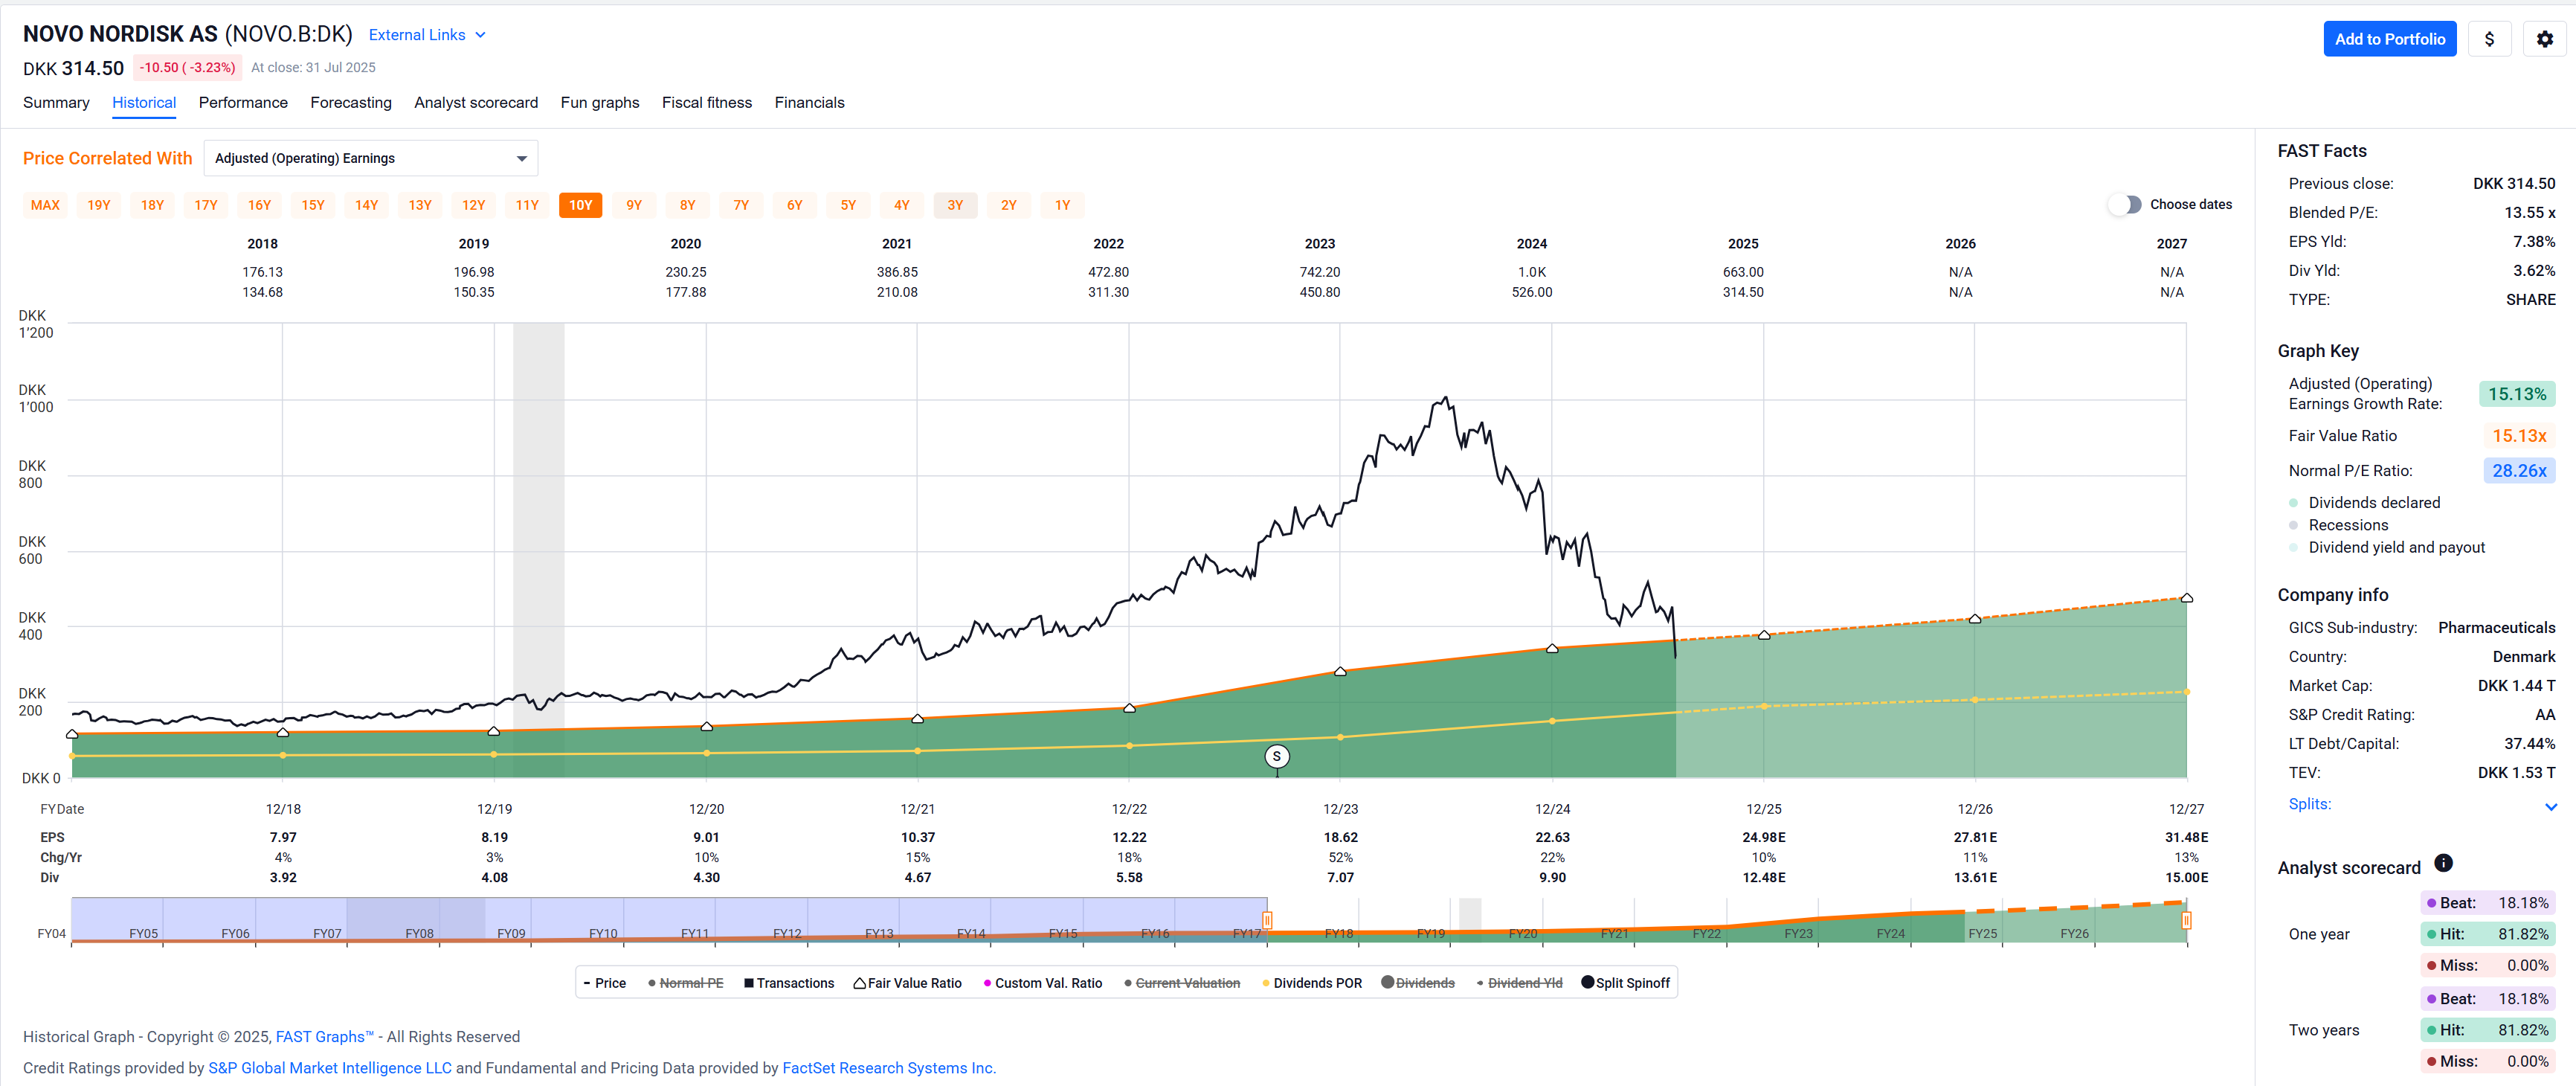Open the Performance tab

pyautogui.click(x=243, y=102)
